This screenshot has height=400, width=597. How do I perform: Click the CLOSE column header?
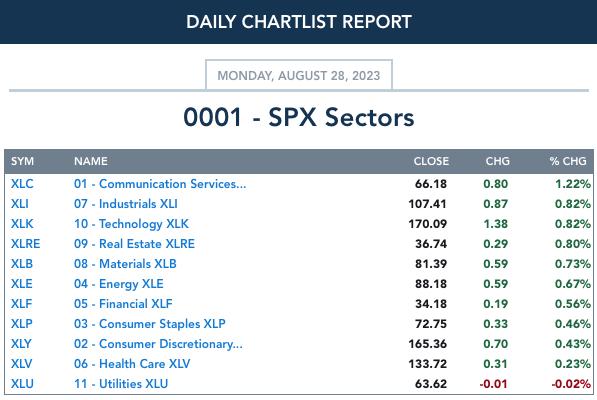(x=431, y=161)
